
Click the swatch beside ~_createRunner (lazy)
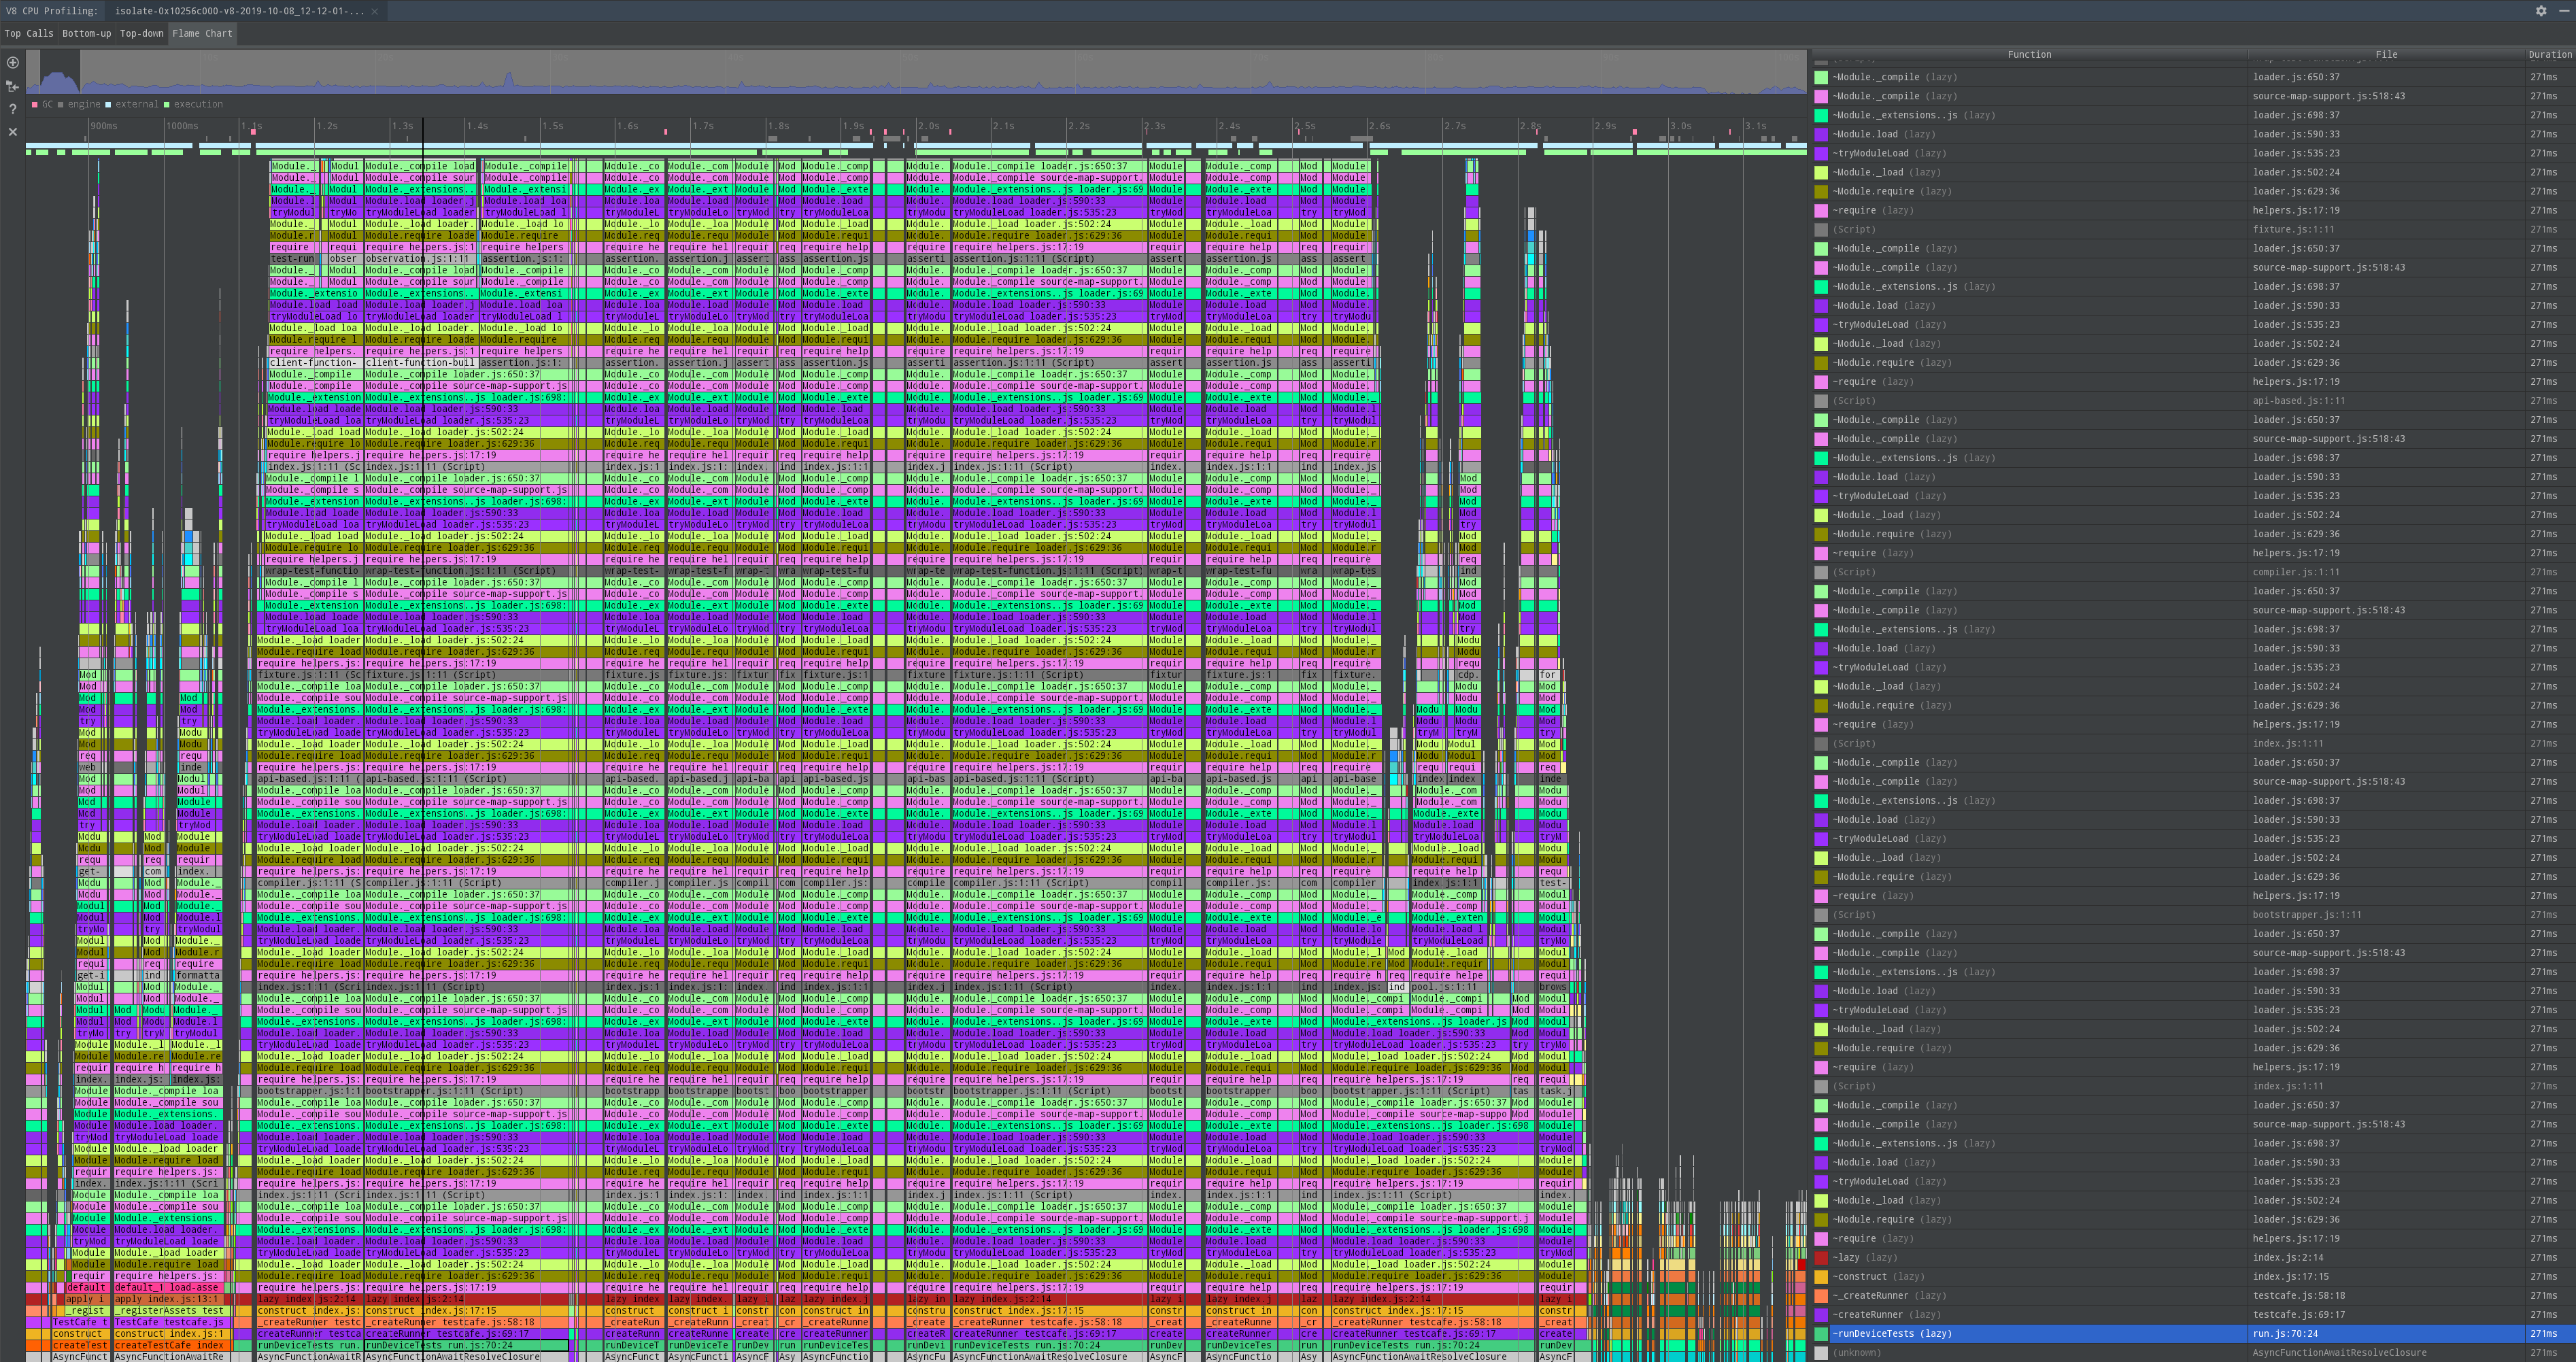1821,1295
